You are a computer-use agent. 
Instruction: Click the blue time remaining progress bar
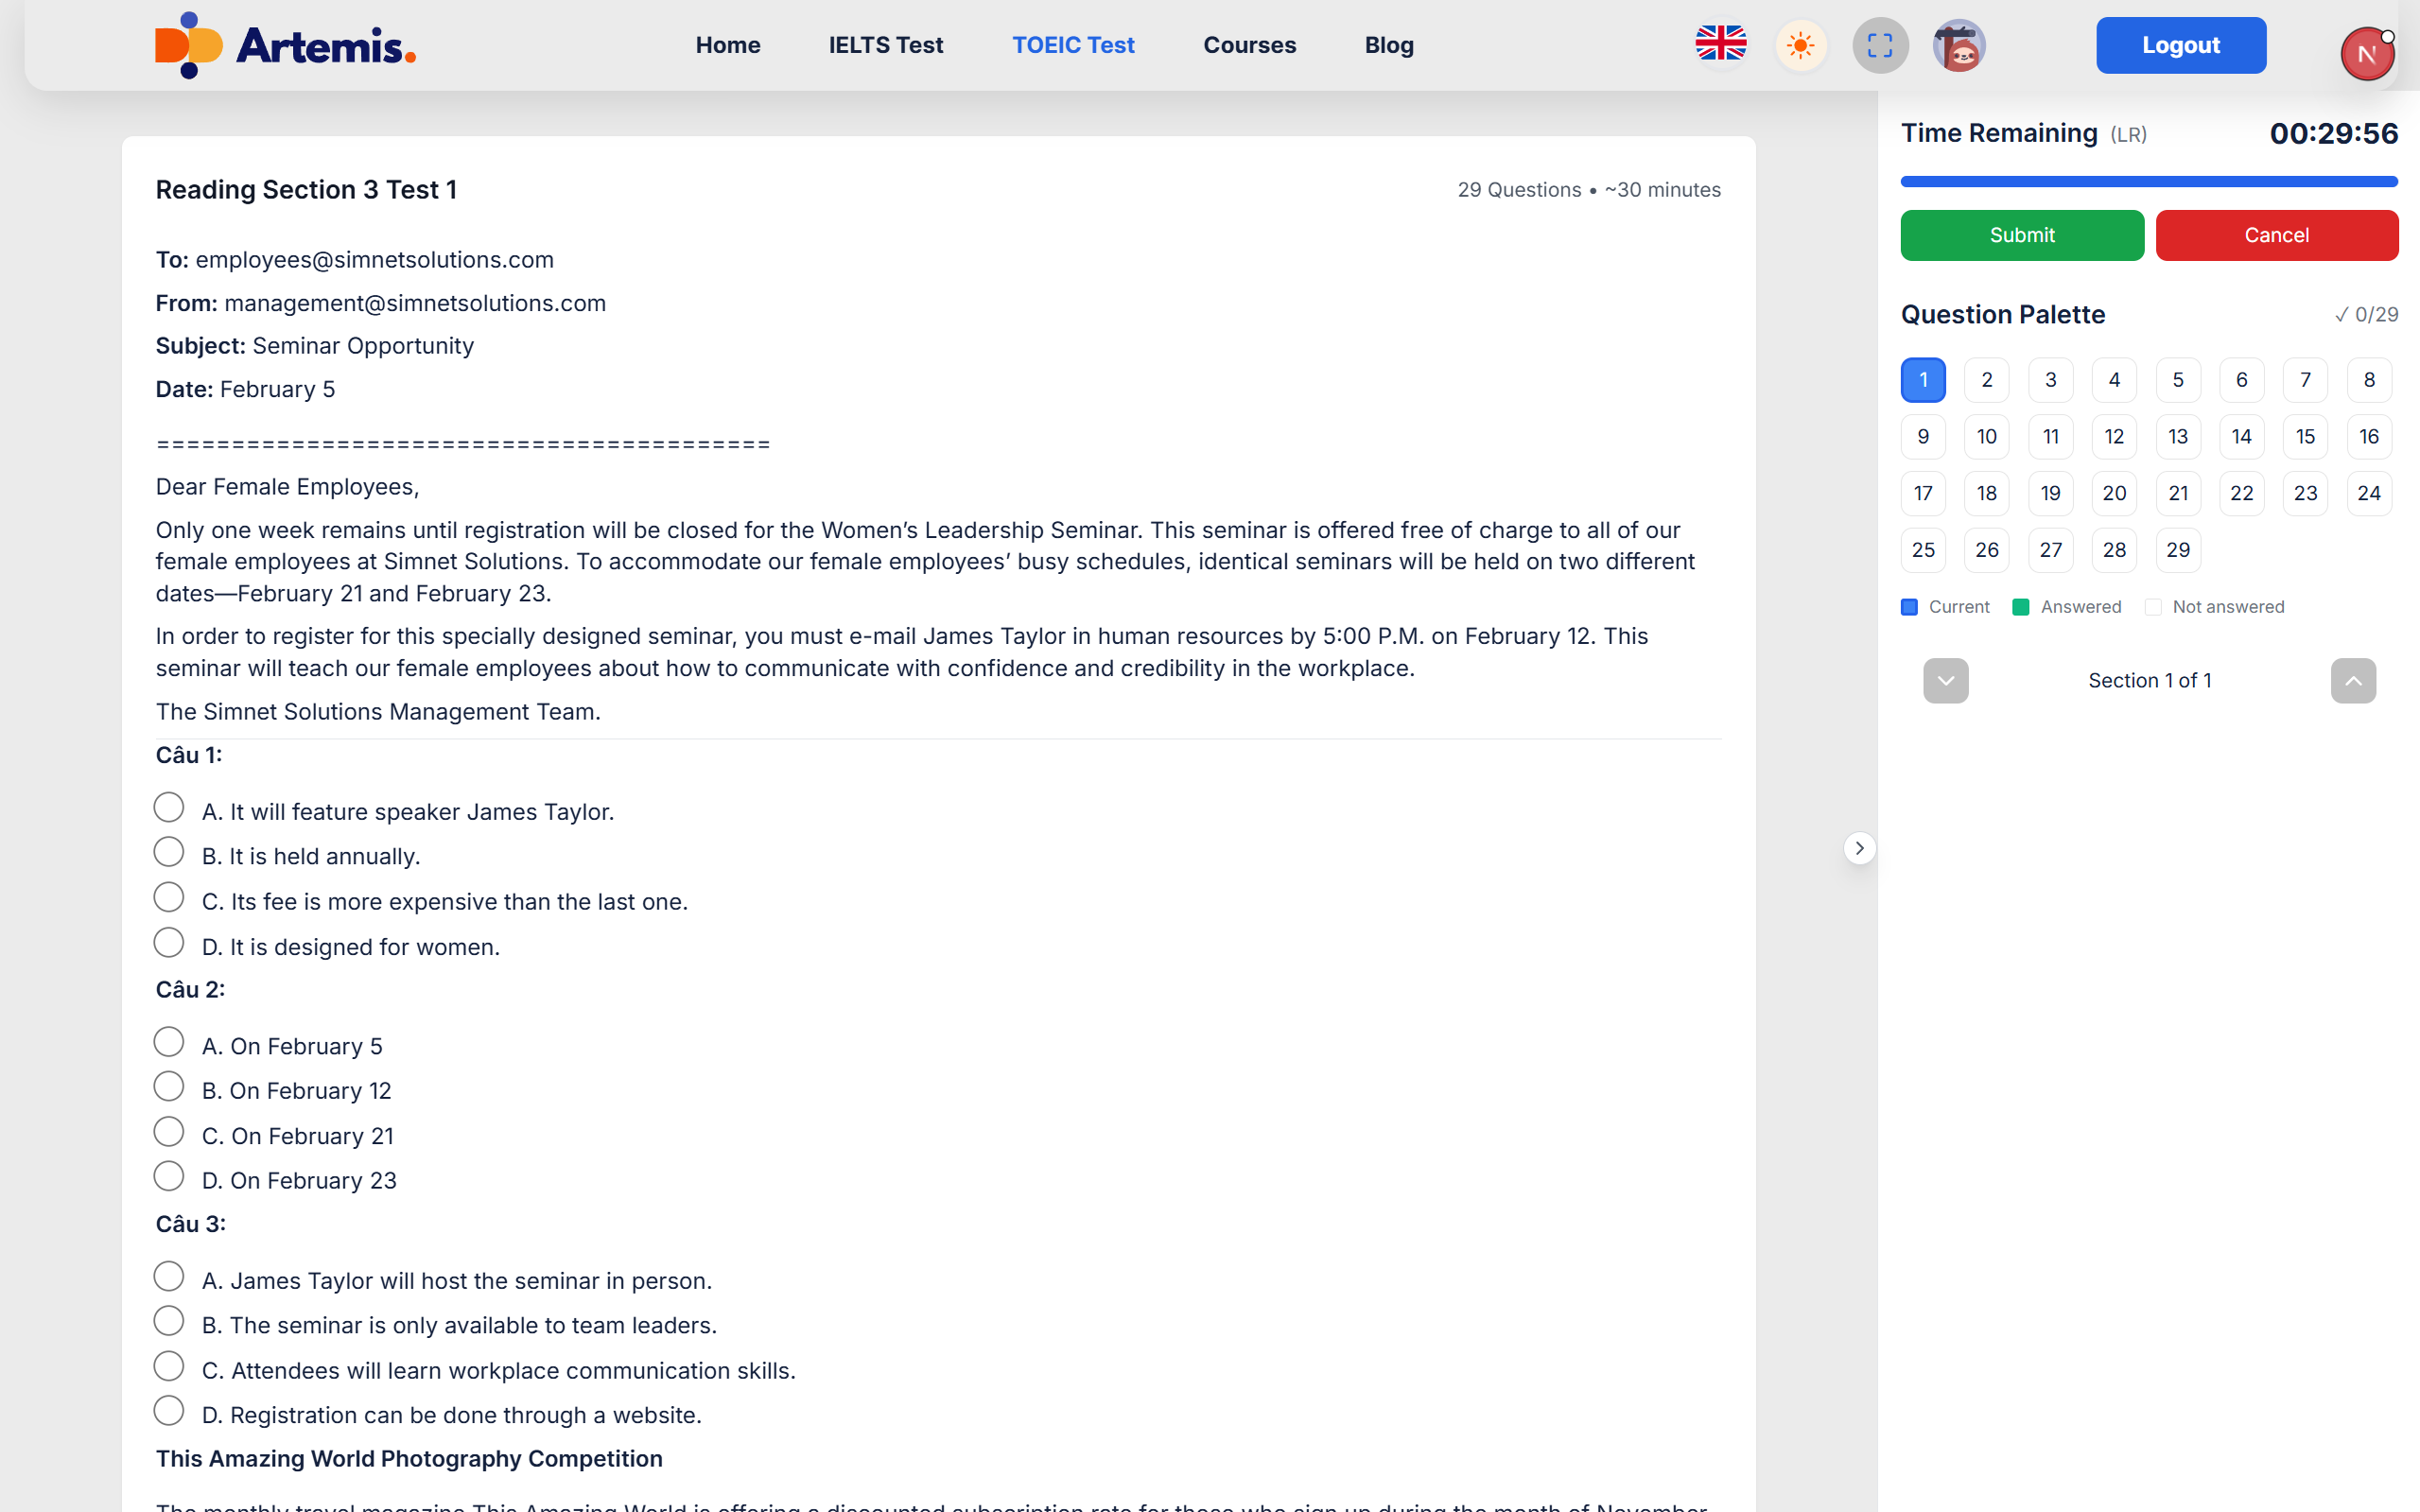click(x=2148, y=182)
